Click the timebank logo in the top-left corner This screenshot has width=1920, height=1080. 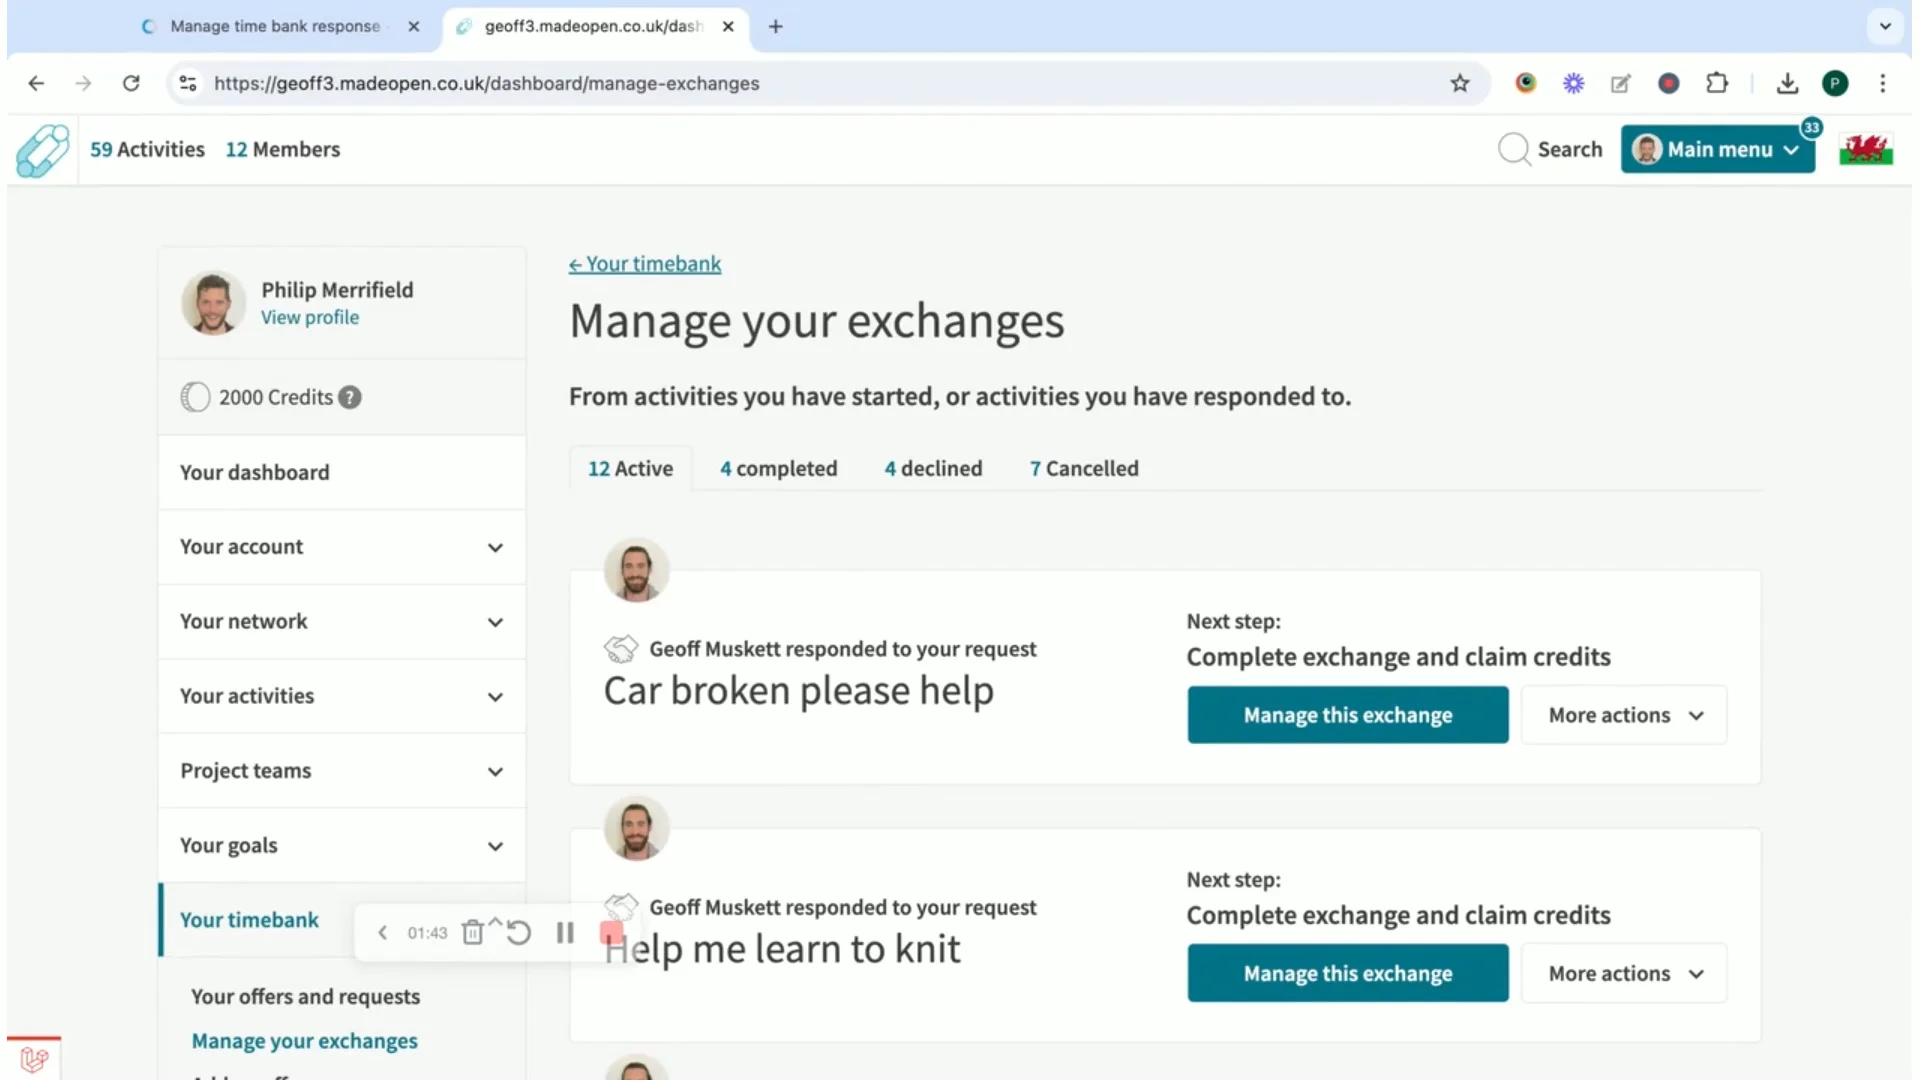click(42, 150)
